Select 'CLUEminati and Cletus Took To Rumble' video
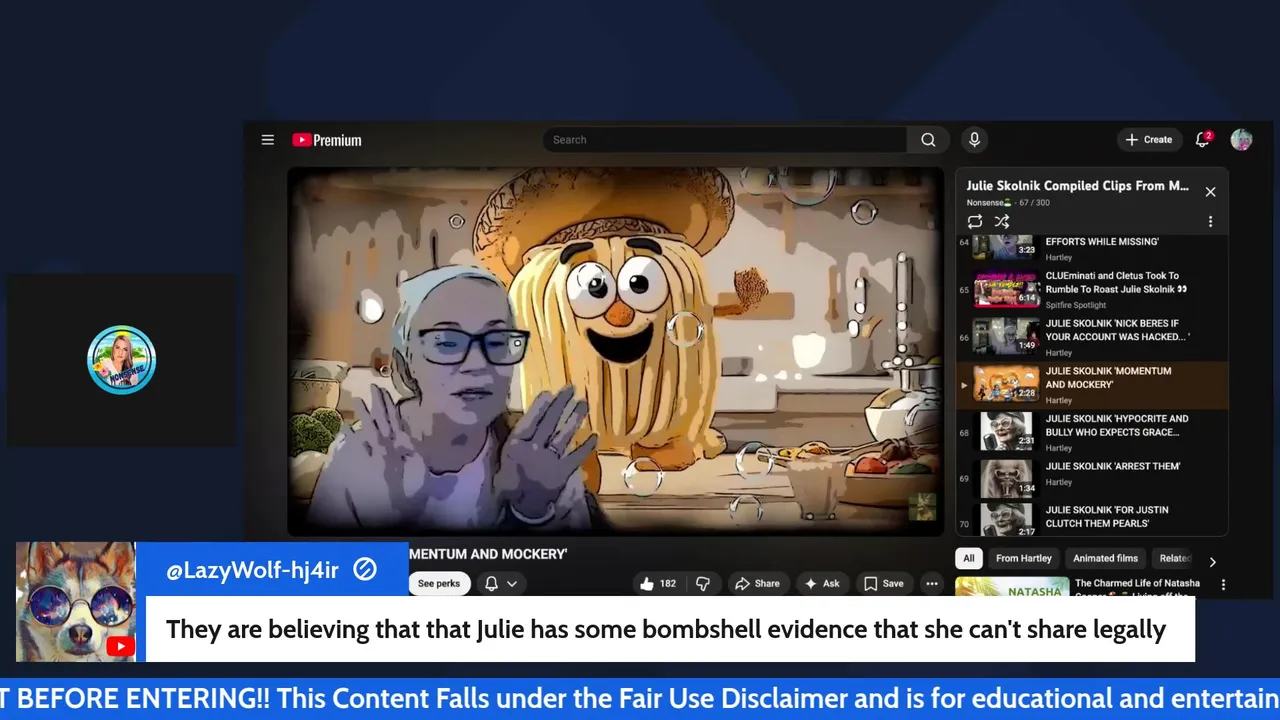This screenshot has height=720, width=1280. [1092, 289]
